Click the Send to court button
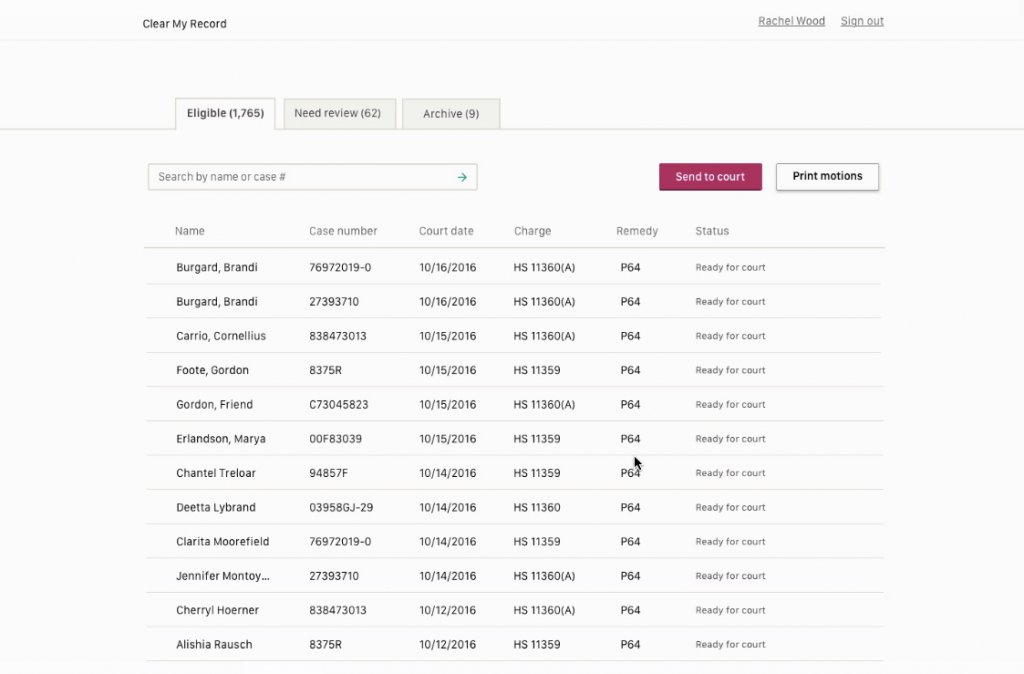Viewport: 1024px width, 674px height. pos(710,177)
